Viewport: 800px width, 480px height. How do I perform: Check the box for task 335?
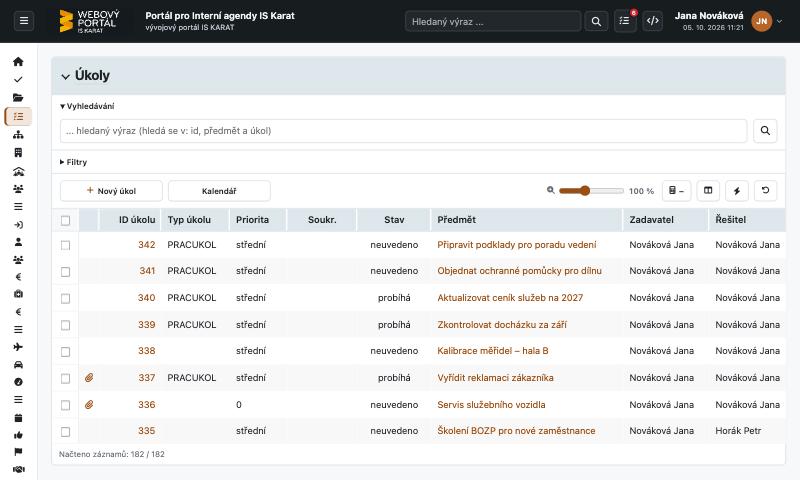[x=65, y=432]
